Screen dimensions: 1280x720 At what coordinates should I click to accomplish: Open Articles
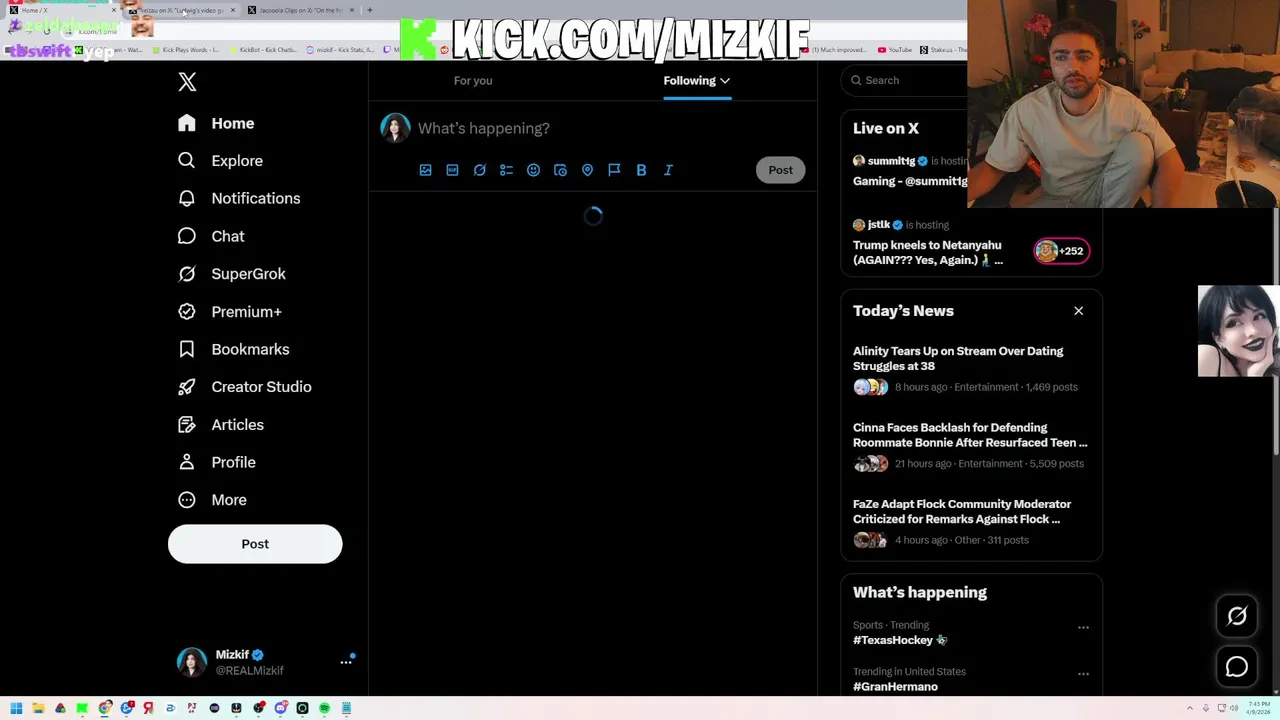[220, 425]
